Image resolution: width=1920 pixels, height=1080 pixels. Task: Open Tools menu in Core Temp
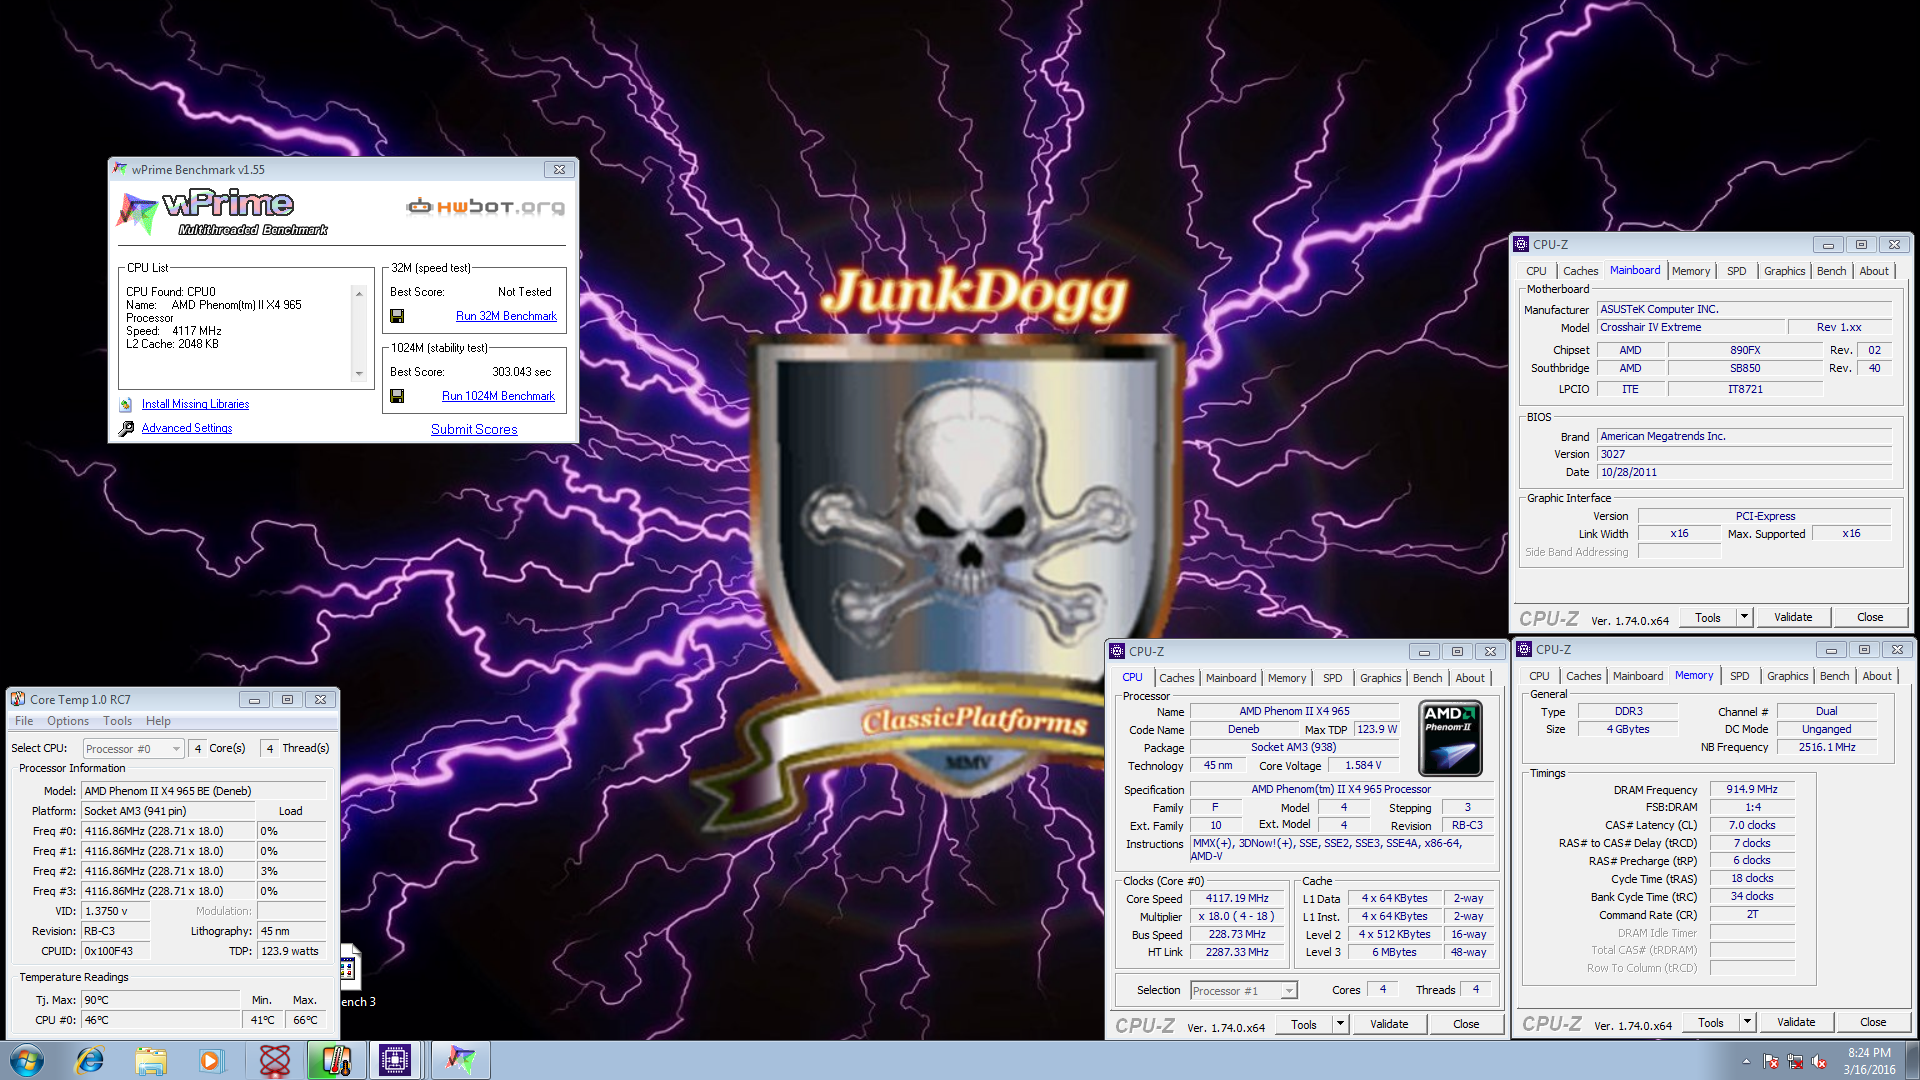(117, 721)
